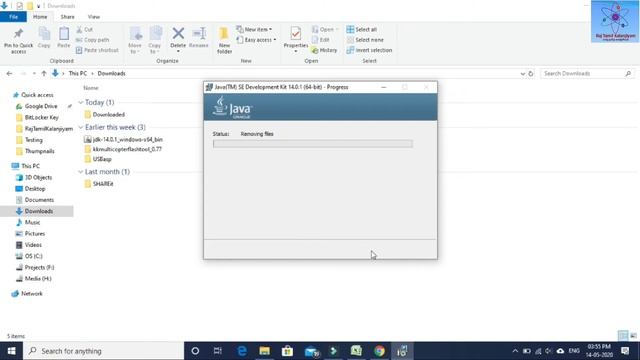Screen dimensions: 640x360
Task: Switch to the Home ribbon tab
Action: [40, 17]
